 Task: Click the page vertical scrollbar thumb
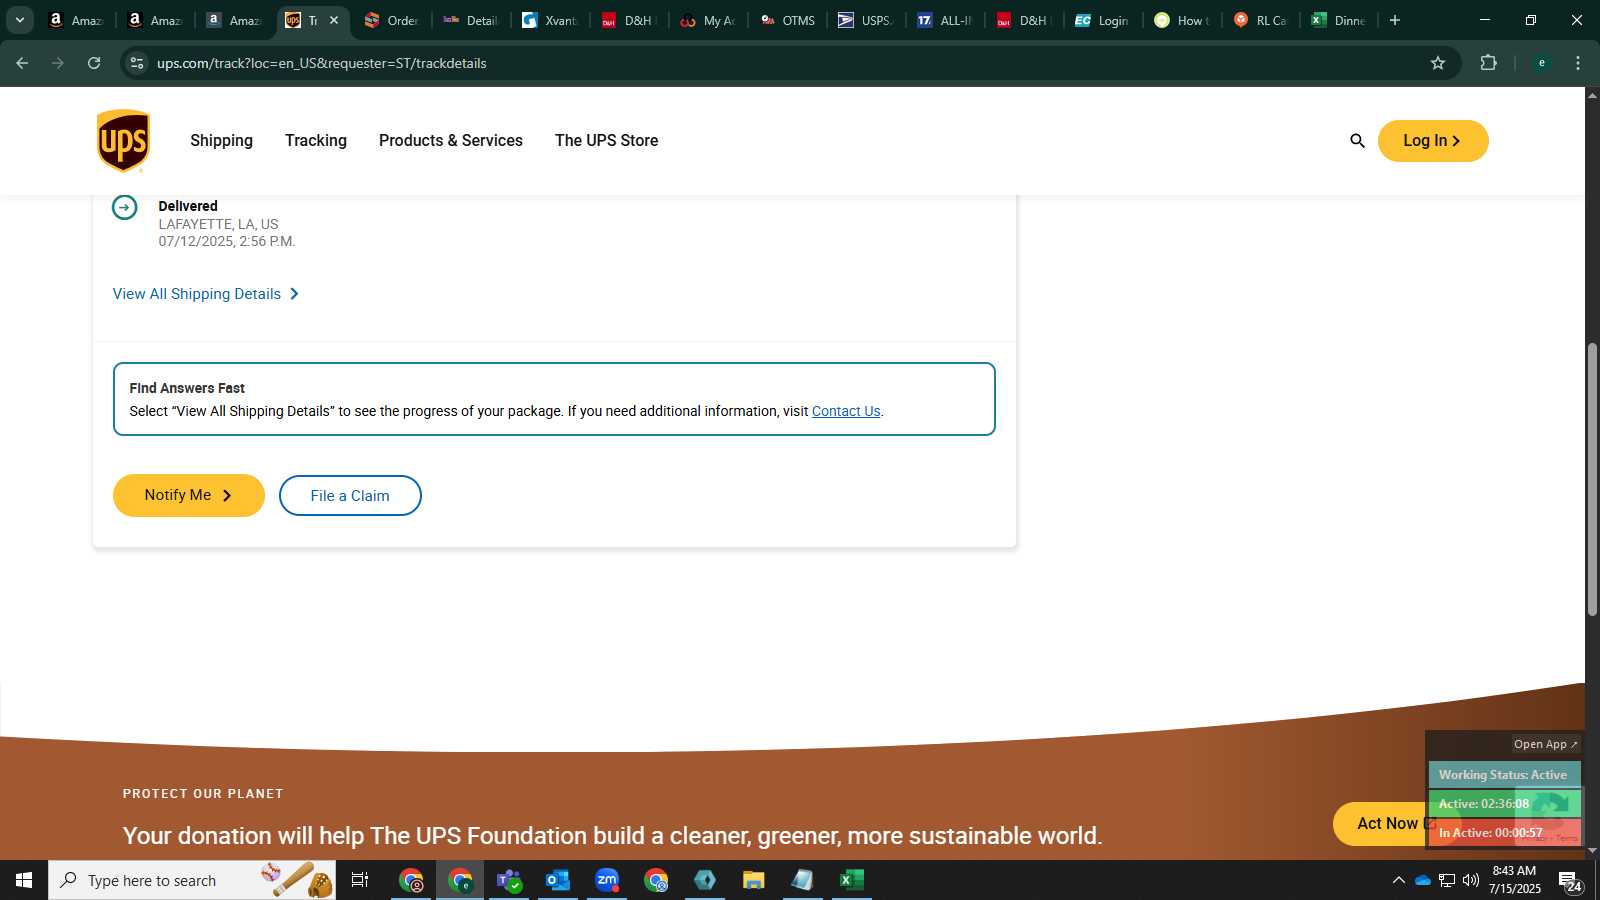click(x=1592, y=480)
